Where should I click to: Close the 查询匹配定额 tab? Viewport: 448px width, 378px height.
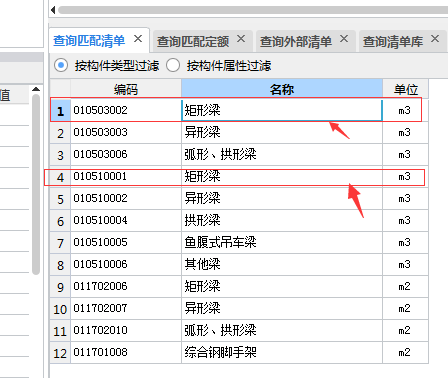pos(241,39)
